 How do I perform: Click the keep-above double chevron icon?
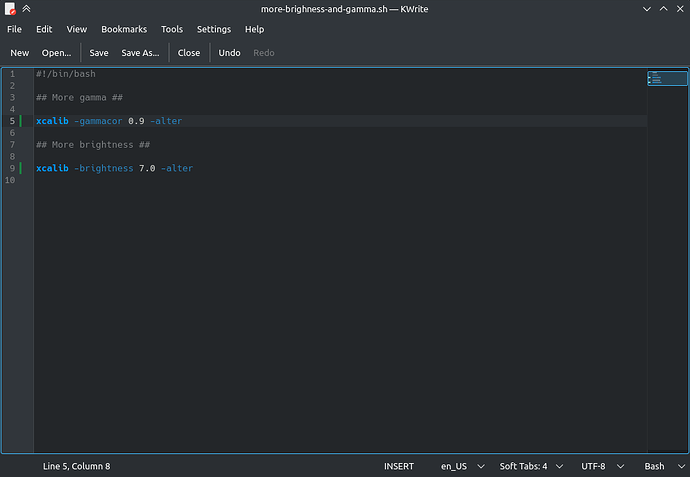(x=26, y=9)
